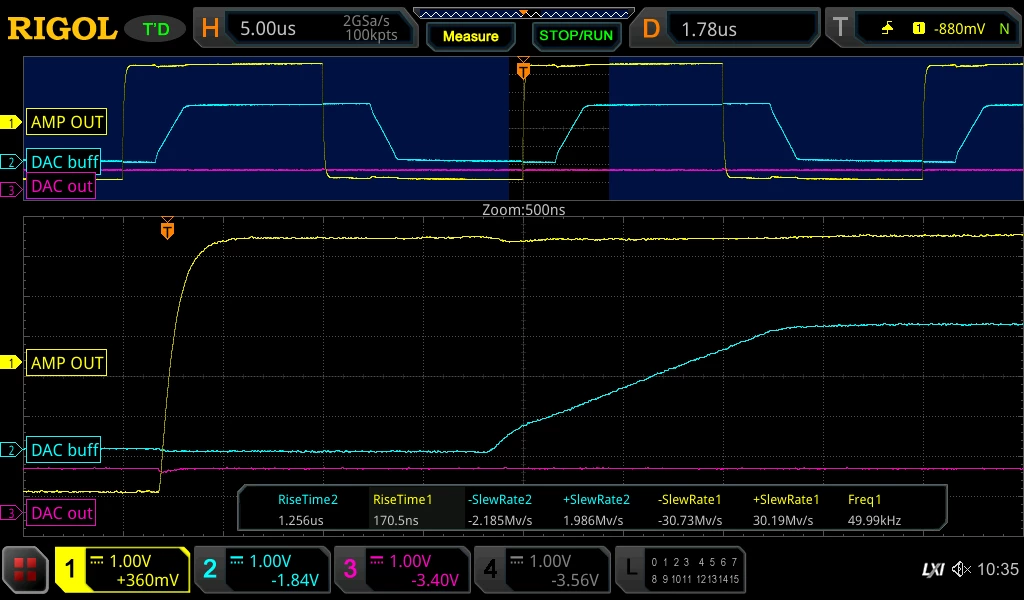
Task: Select the channel 3 ground marker in the zoom view
Action: click(x=11, y=513)
